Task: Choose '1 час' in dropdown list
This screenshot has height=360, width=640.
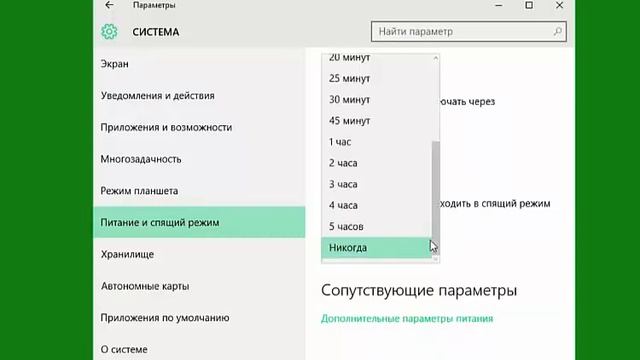Action: point(376,142)
